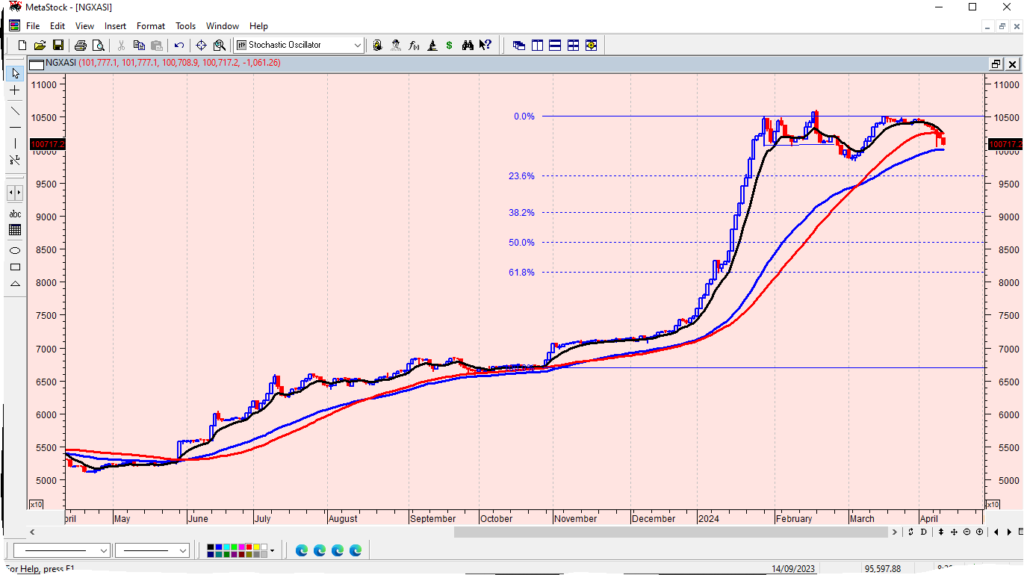This screenshot has width=1024, height=575.
Task: Select the rectangle drawing tool
Action: (15, 267)
